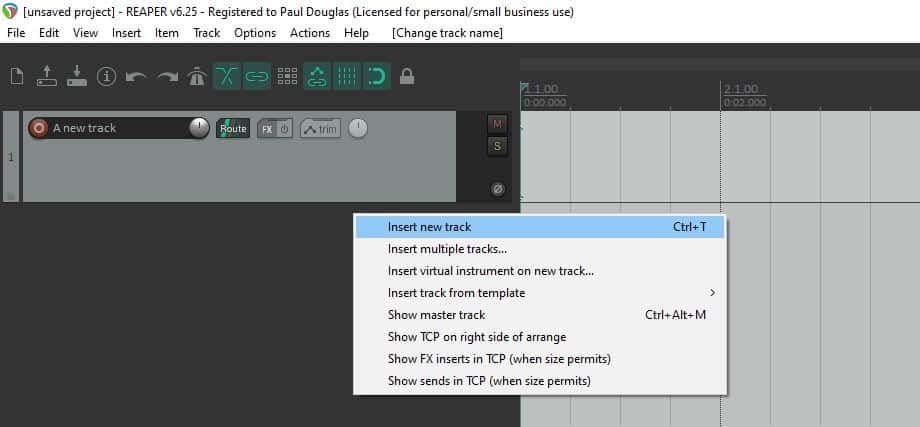
Task: Open the Insert menu
Action: 126,33
